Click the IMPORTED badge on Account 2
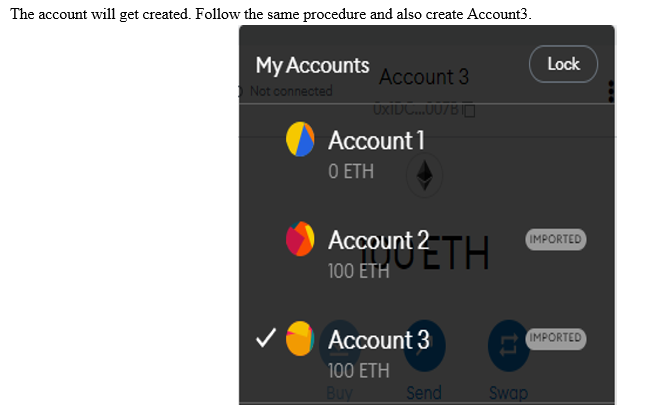Viewport: 667px width, 410px height. click(556, 239)
